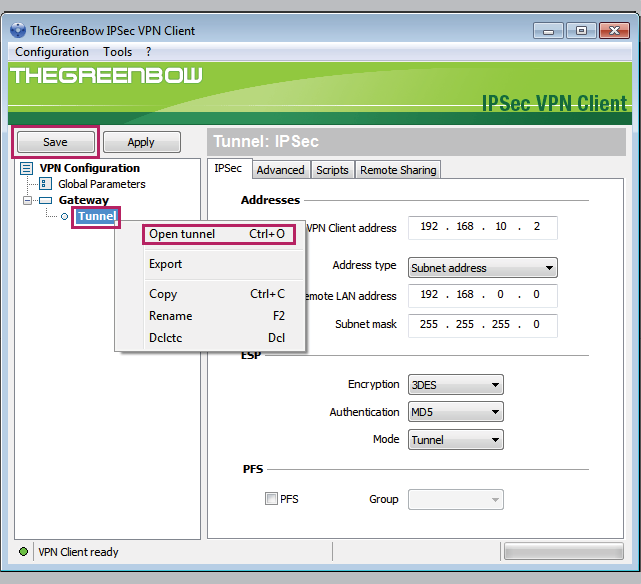Select Export in the context menu

click(166, 264)
